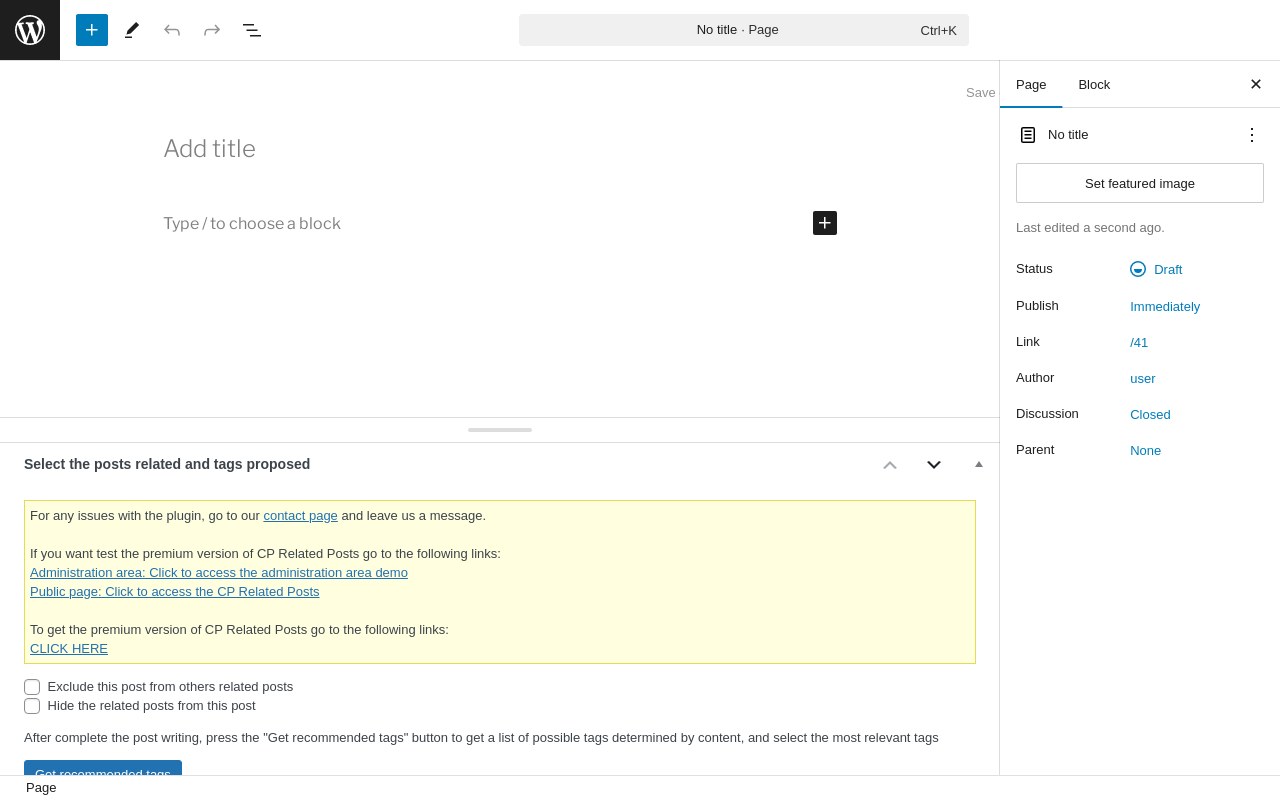Toggle the block inserter plus button
1280x800 pixels.
click(92, 30)
